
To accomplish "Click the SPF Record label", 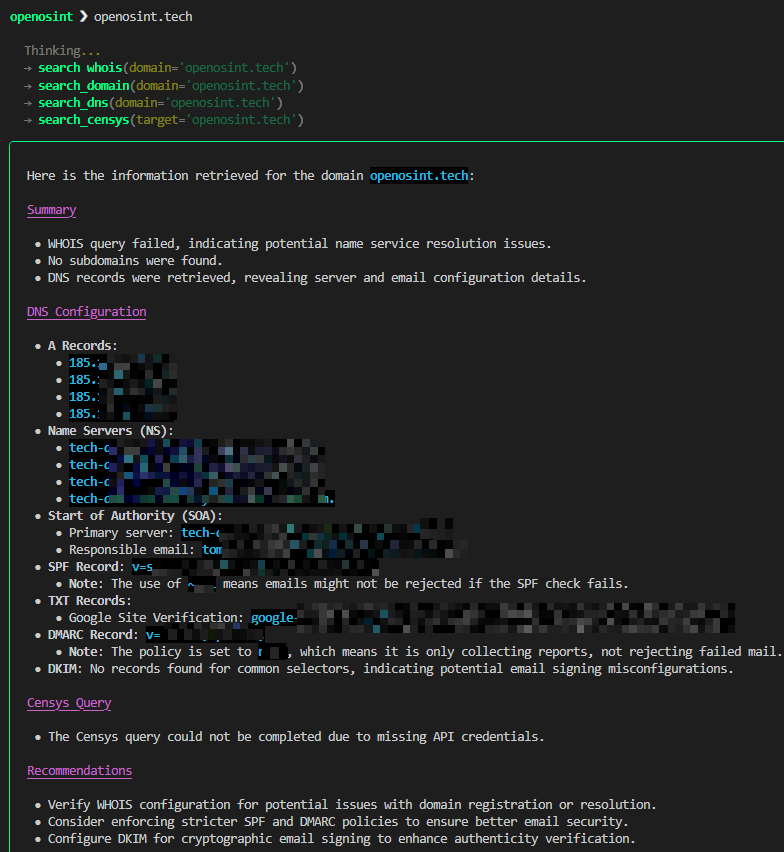I will tap(86, 567).
